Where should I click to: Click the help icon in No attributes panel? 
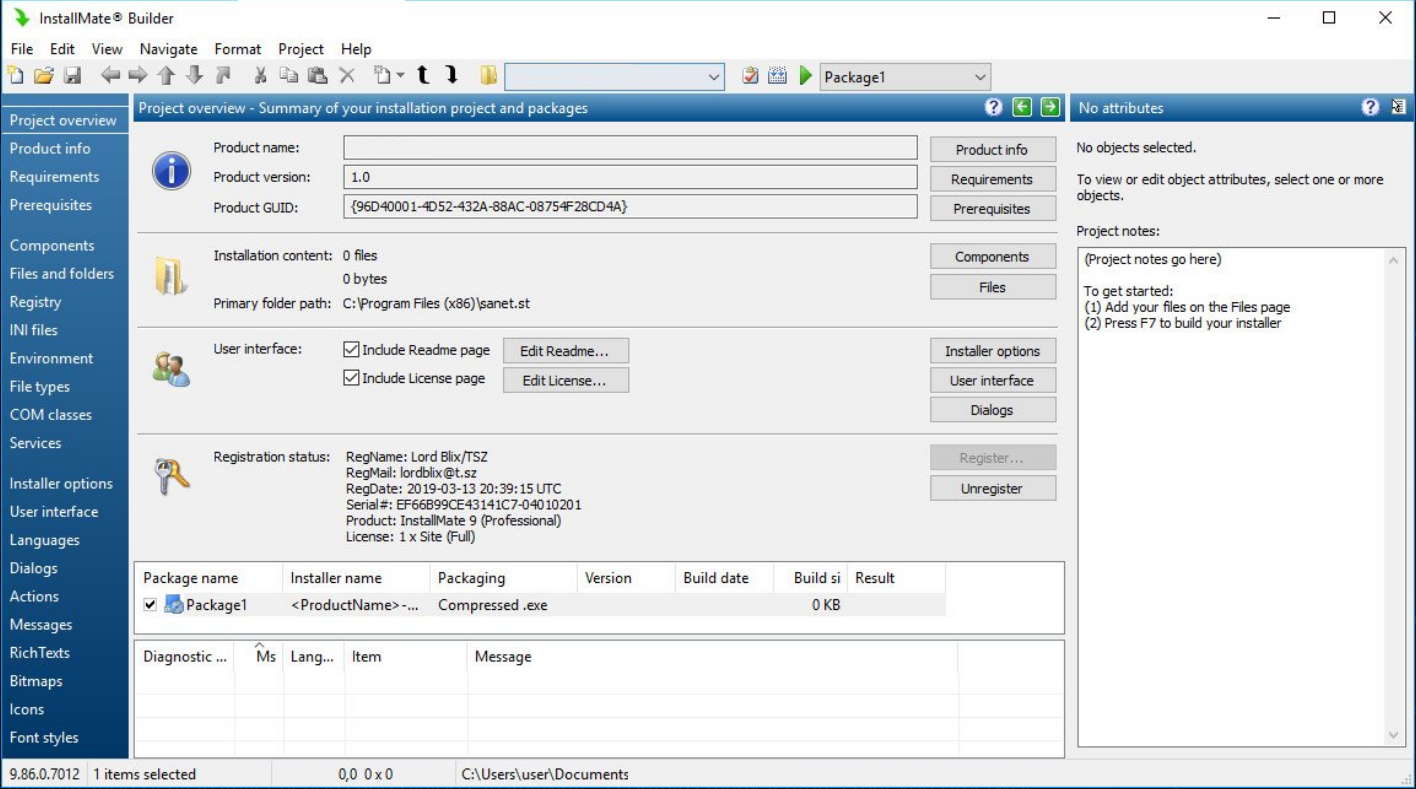pyautogui.click(x=1370, y=107)
